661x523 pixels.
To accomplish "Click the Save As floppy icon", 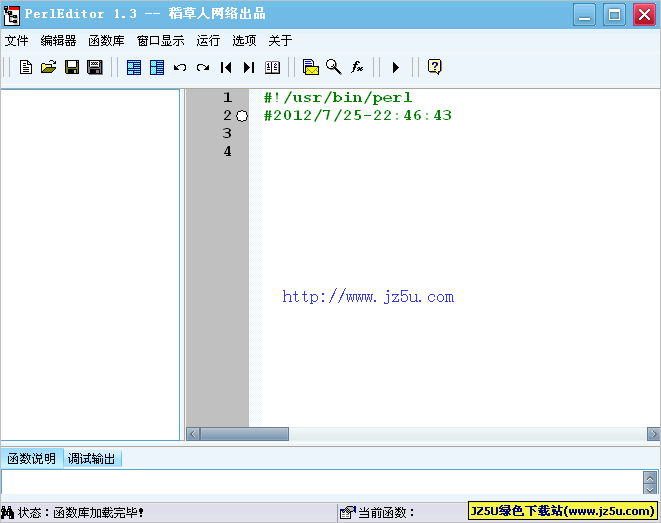I will pyautogui.click(x=94, y=67).
